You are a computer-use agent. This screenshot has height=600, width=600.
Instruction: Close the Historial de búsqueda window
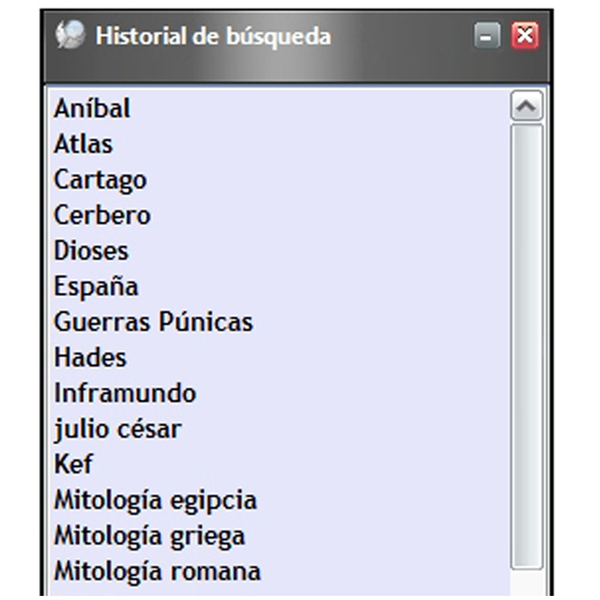pyautogui.click(x=525, y=36)
